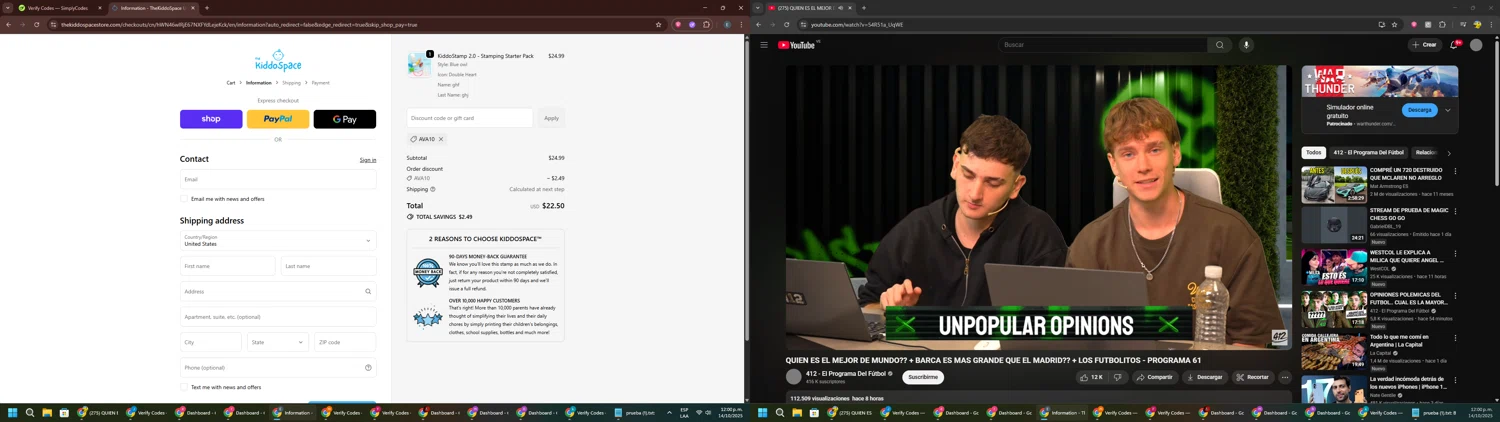Dislike the YouTube video

[x=1118, y=377]
